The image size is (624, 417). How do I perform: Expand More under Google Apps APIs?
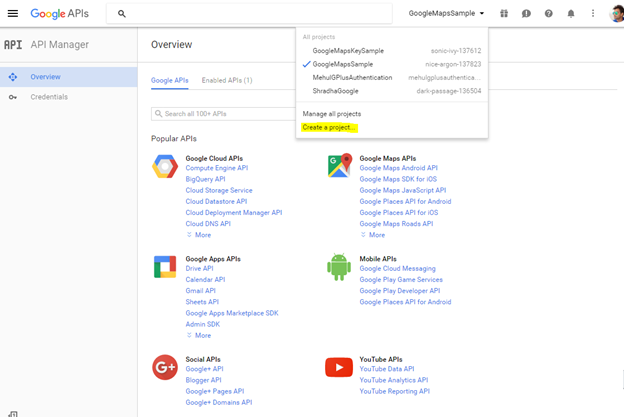point(200,335)
